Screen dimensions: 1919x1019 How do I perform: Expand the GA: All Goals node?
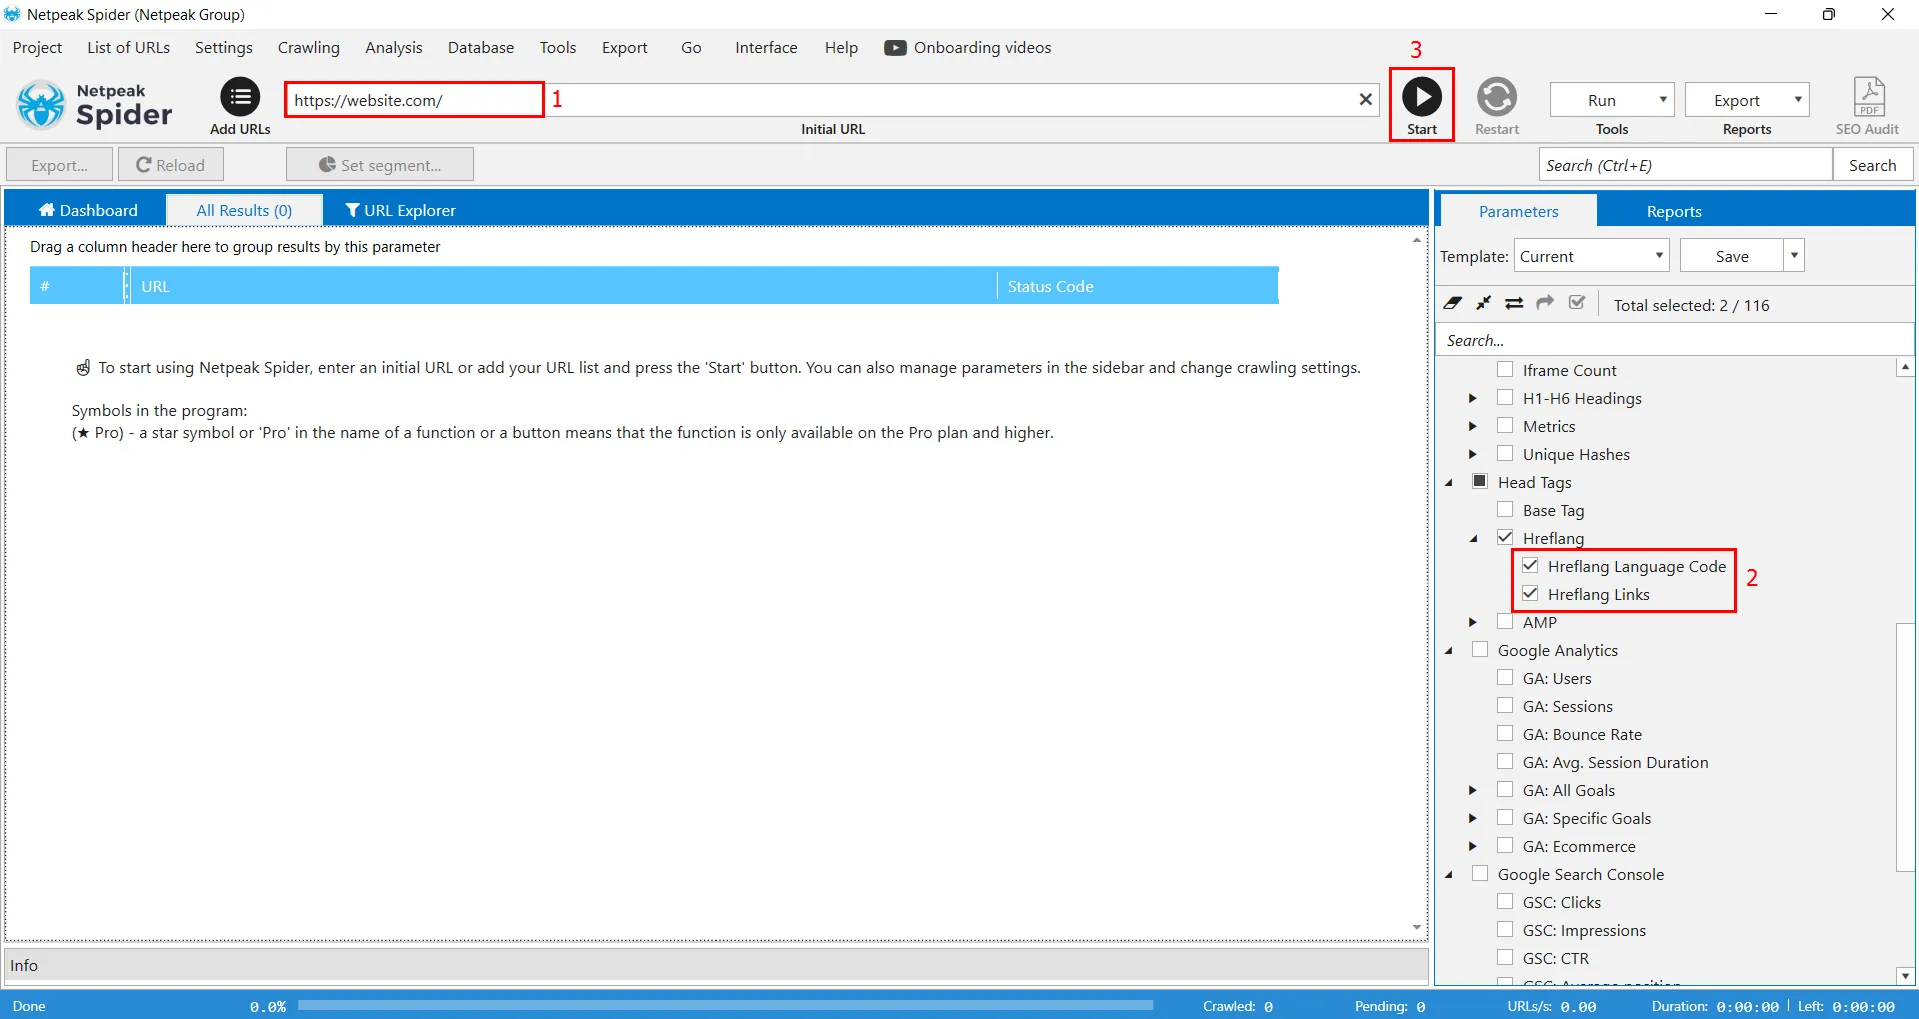pos(1472,790)
